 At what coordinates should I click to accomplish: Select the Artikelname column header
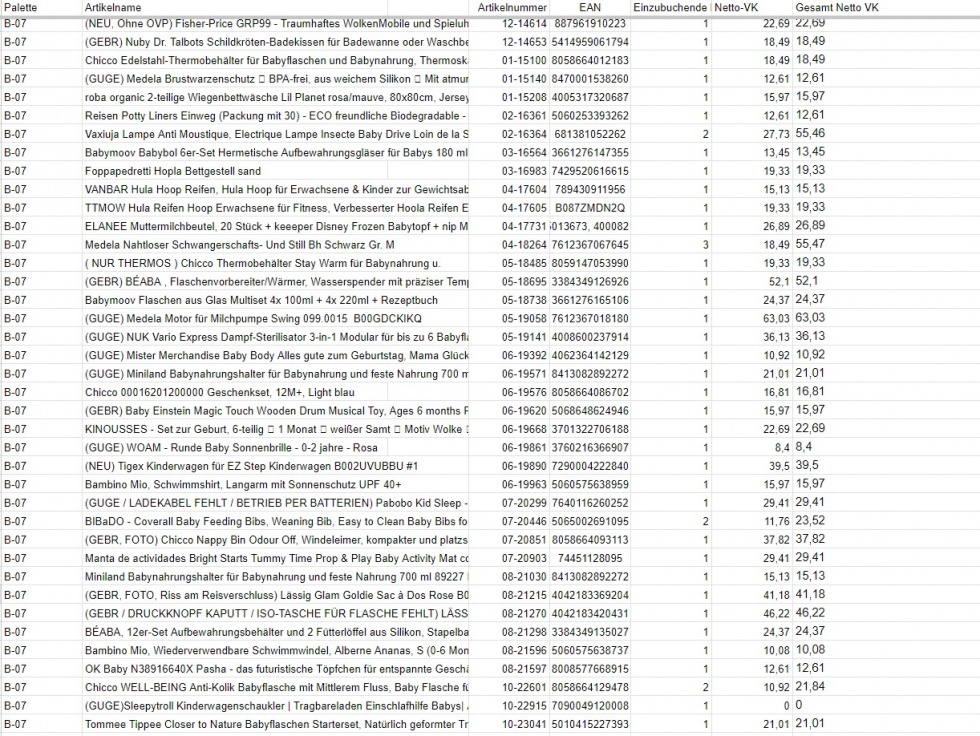point(275,7)
